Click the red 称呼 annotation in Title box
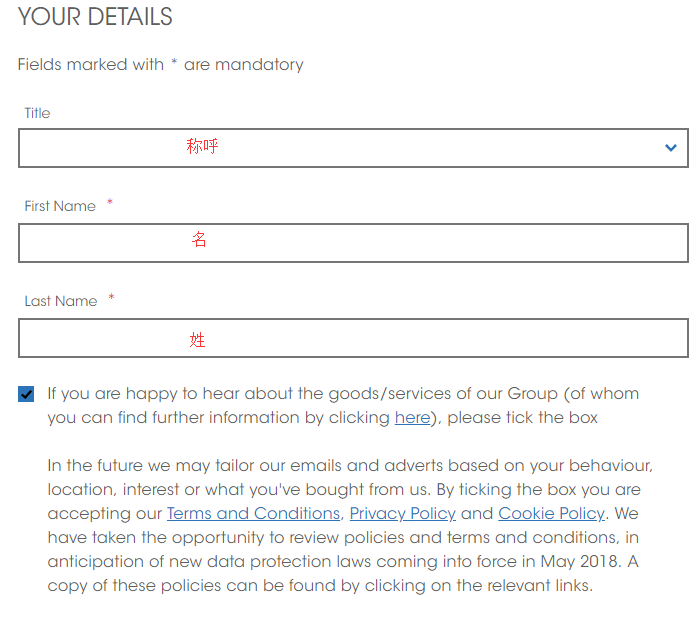697x617 pixels. 202,146
